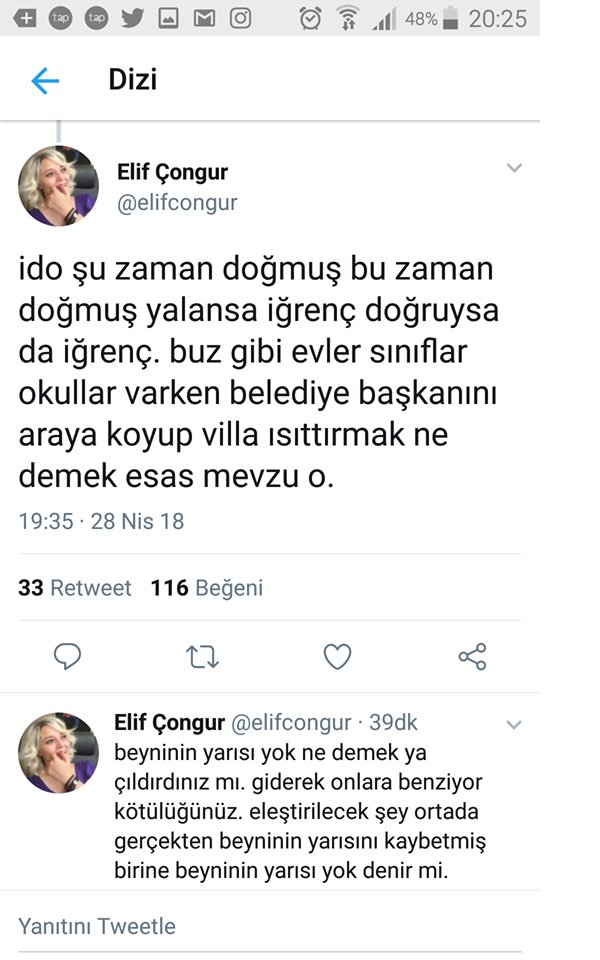This screenshot has width=600, height=960.
Task: Type in Yanıtını Tweetle reply field
Action: pos(270,927)
